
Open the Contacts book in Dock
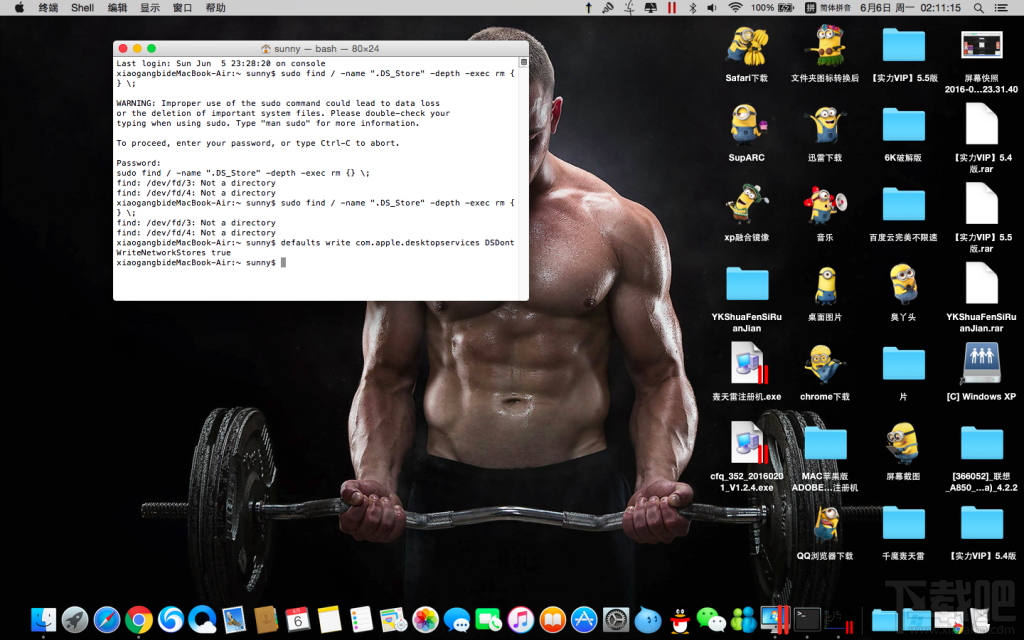click(266, 619)
